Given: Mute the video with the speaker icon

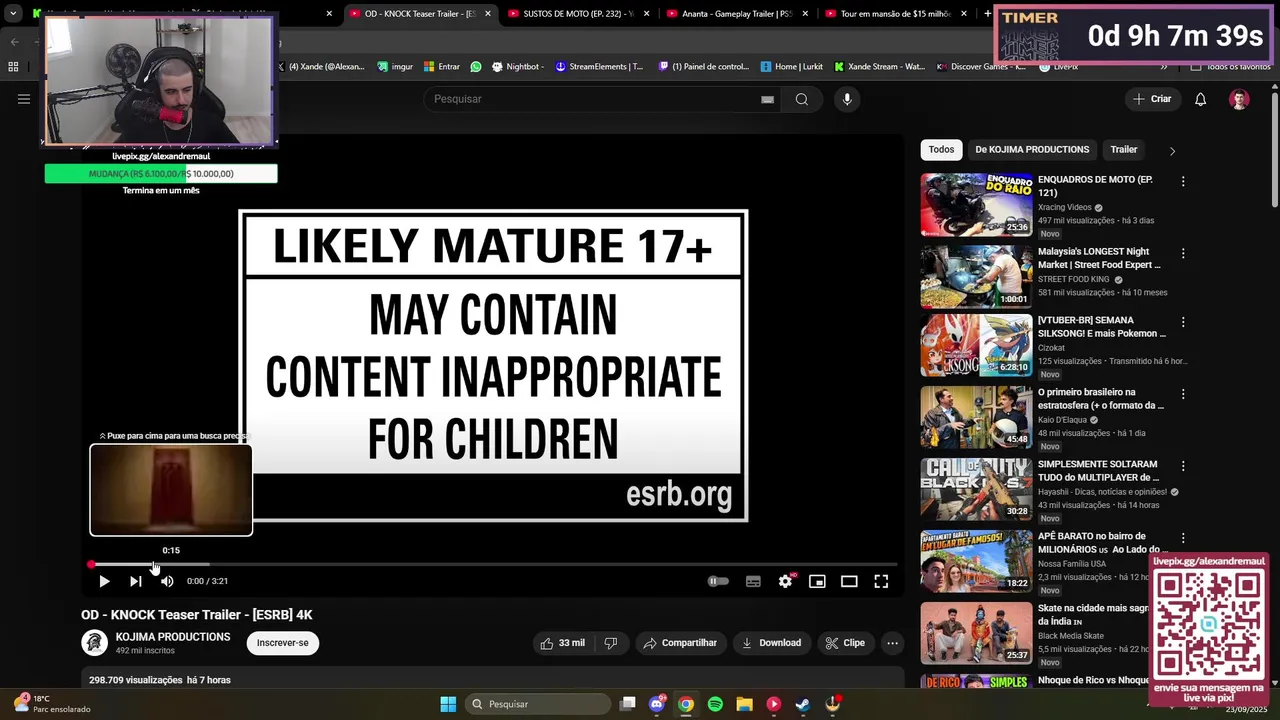Looking at the screenshot, I should point(167,581).
